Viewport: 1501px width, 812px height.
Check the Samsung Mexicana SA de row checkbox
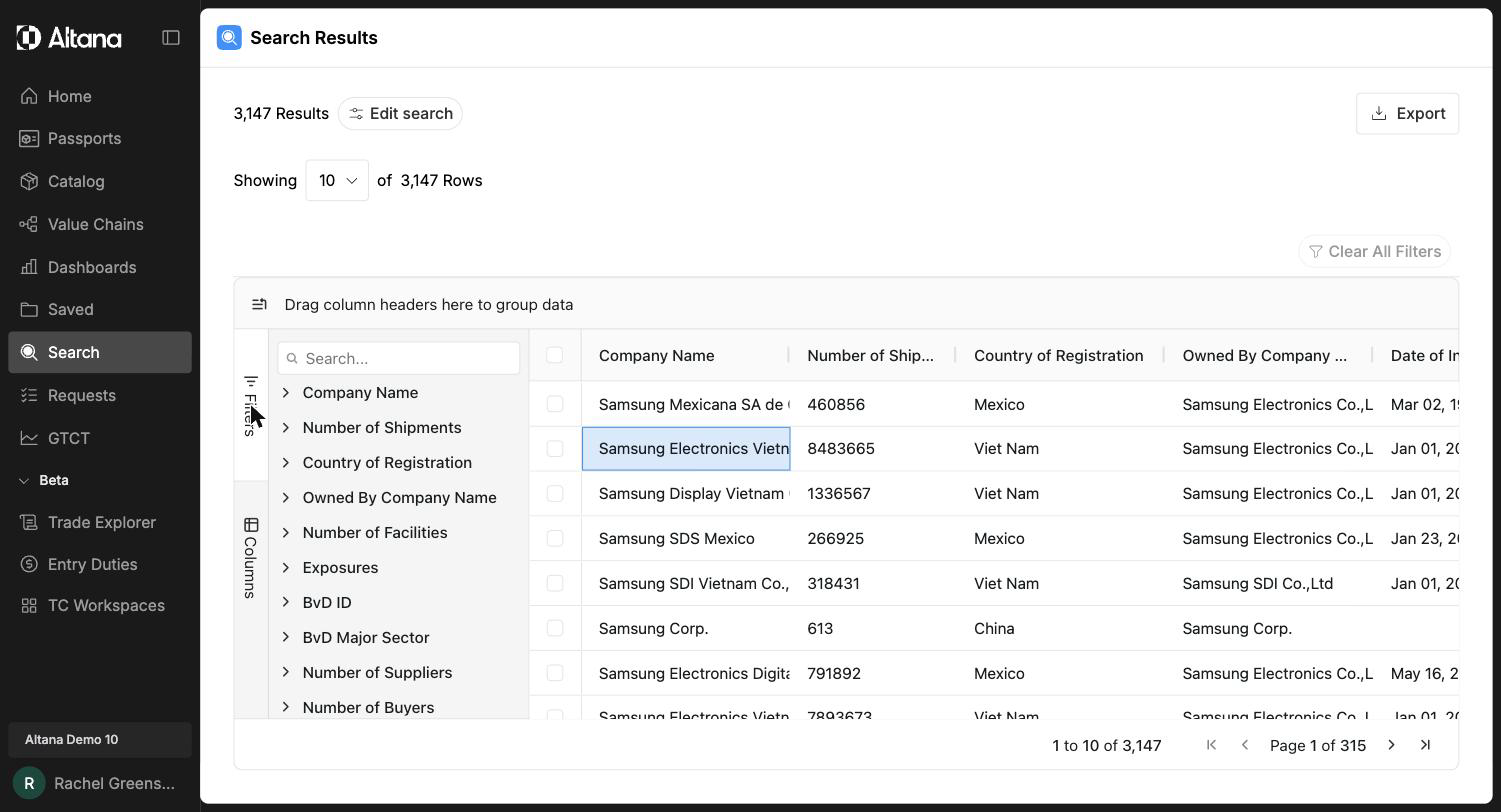[x=555, y=404]
